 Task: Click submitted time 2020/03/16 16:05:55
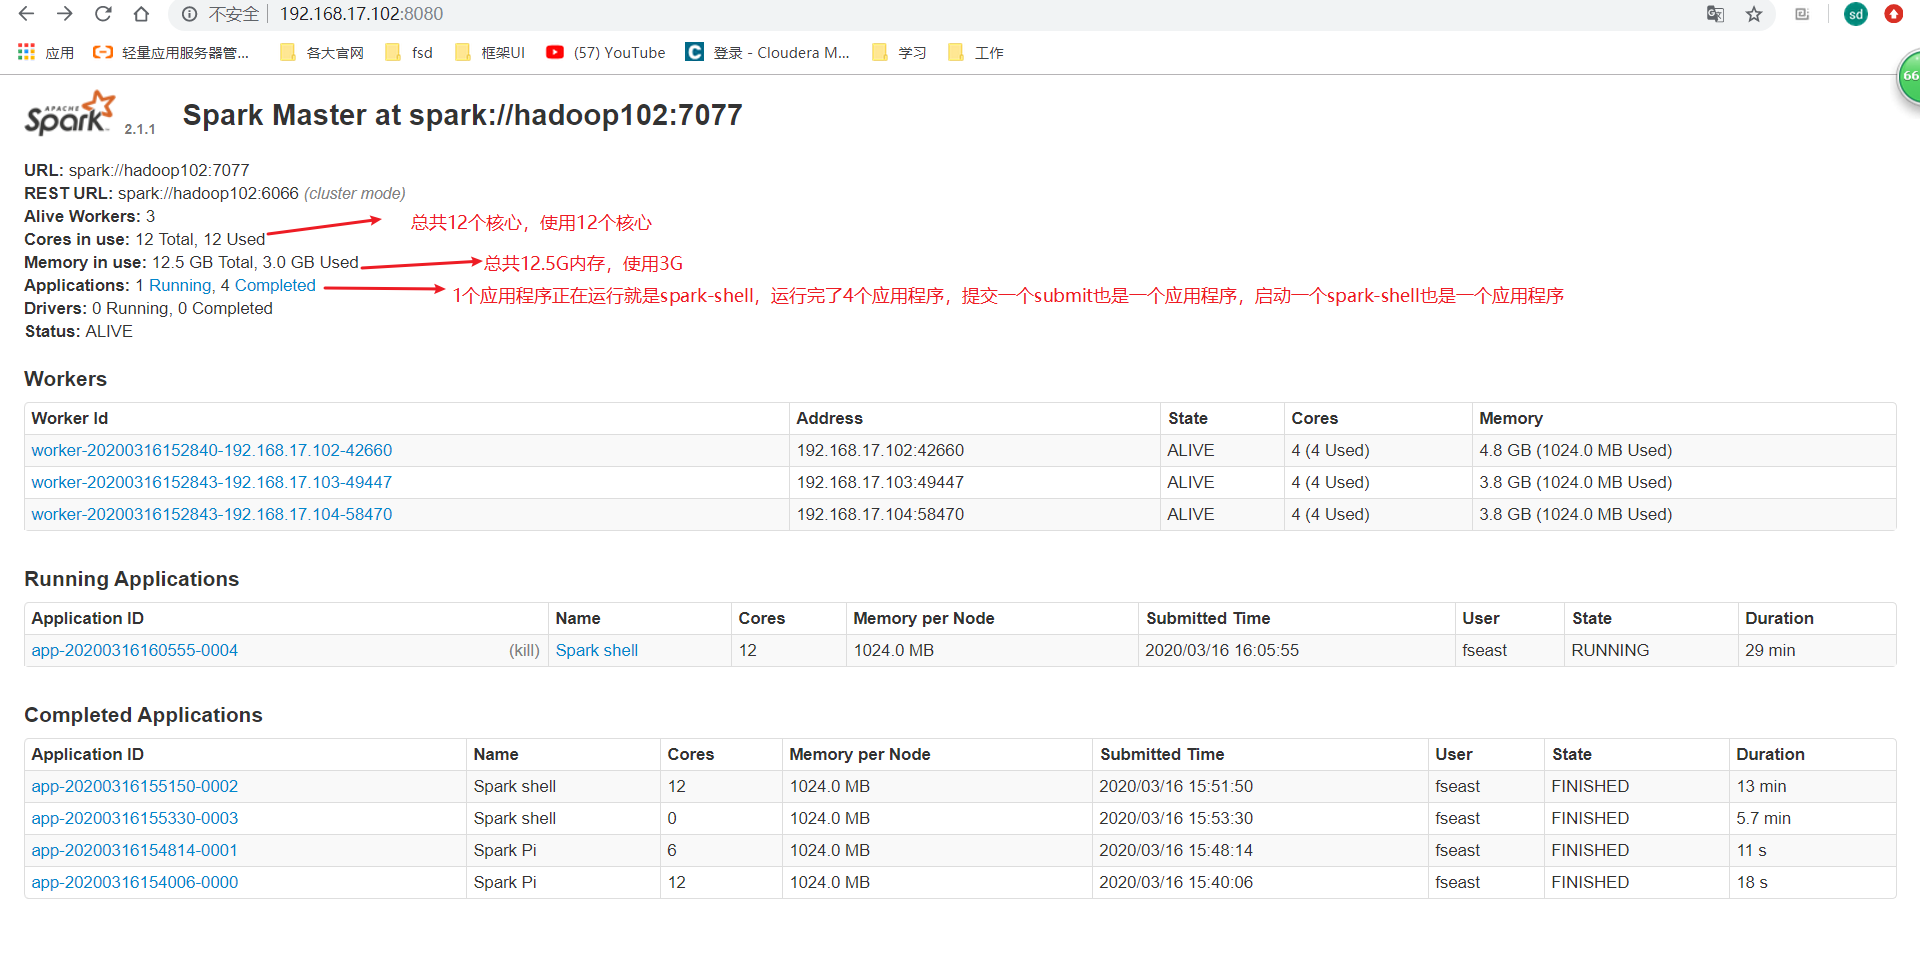click(x=1222, y=650)
